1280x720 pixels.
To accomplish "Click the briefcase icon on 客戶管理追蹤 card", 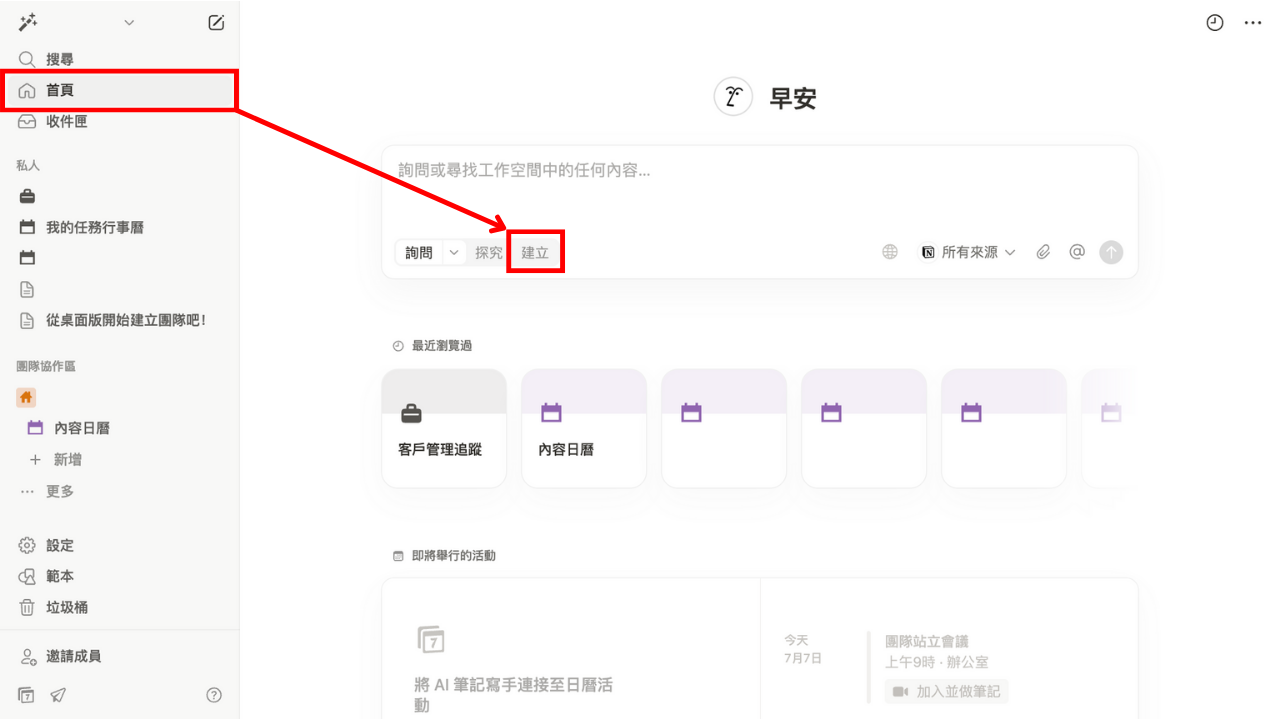I will point(411,413).
